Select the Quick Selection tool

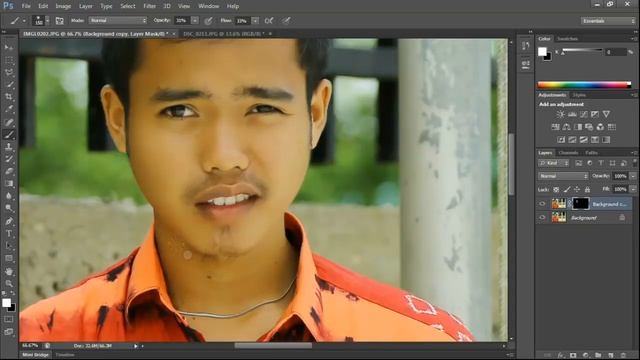point(9,84)
